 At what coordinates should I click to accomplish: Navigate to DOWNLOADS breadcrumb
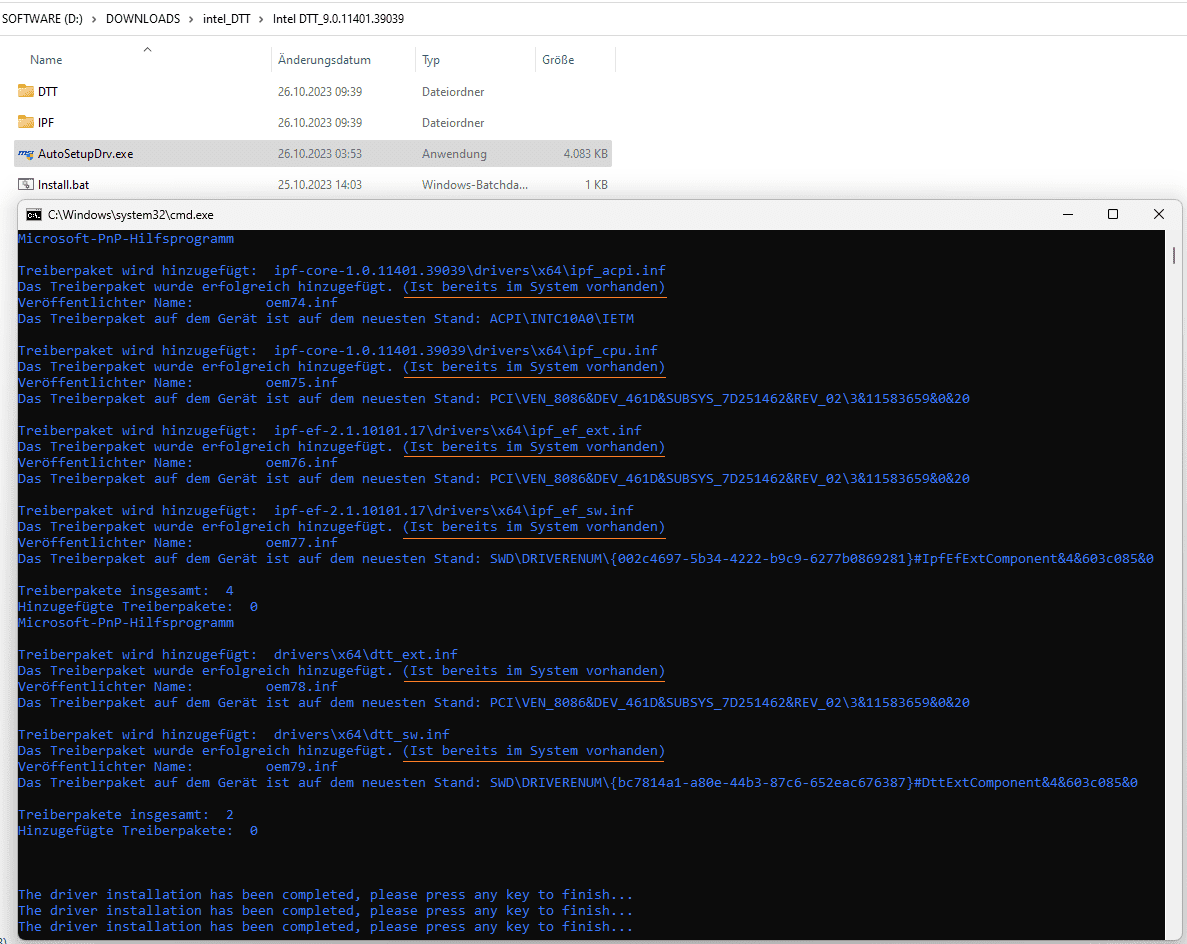pyautogui.click(x=143, y=19)
